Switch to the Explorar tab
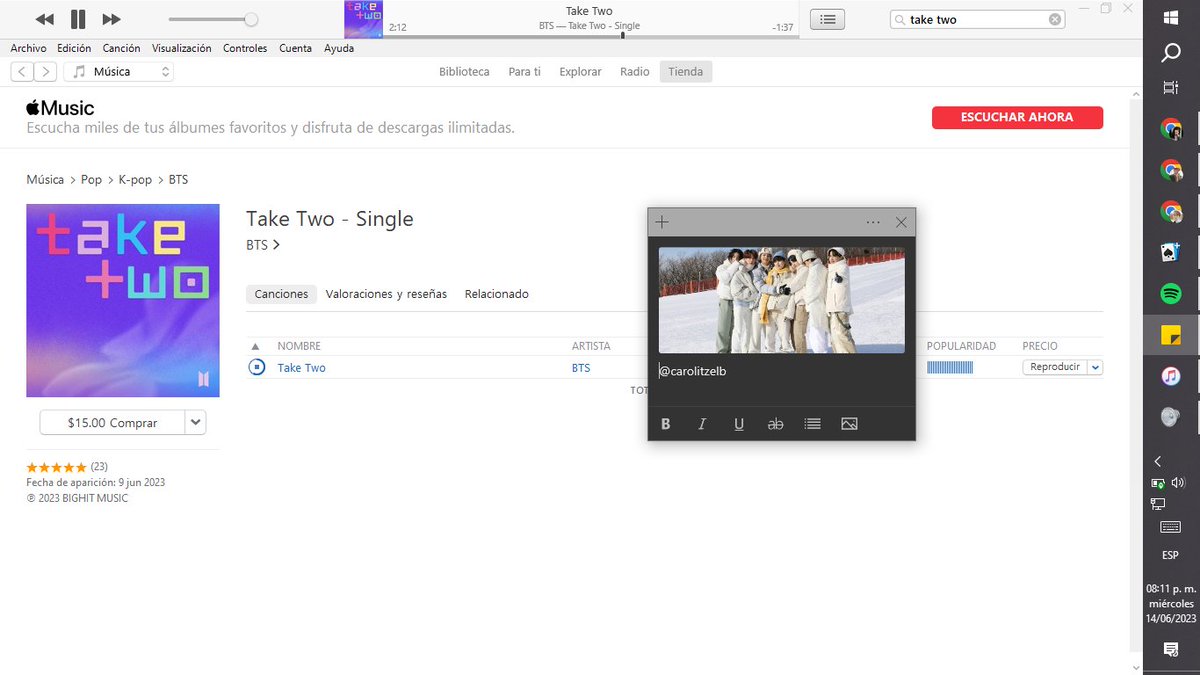This screenshot has height=675, width=1200. coord(580,72)
